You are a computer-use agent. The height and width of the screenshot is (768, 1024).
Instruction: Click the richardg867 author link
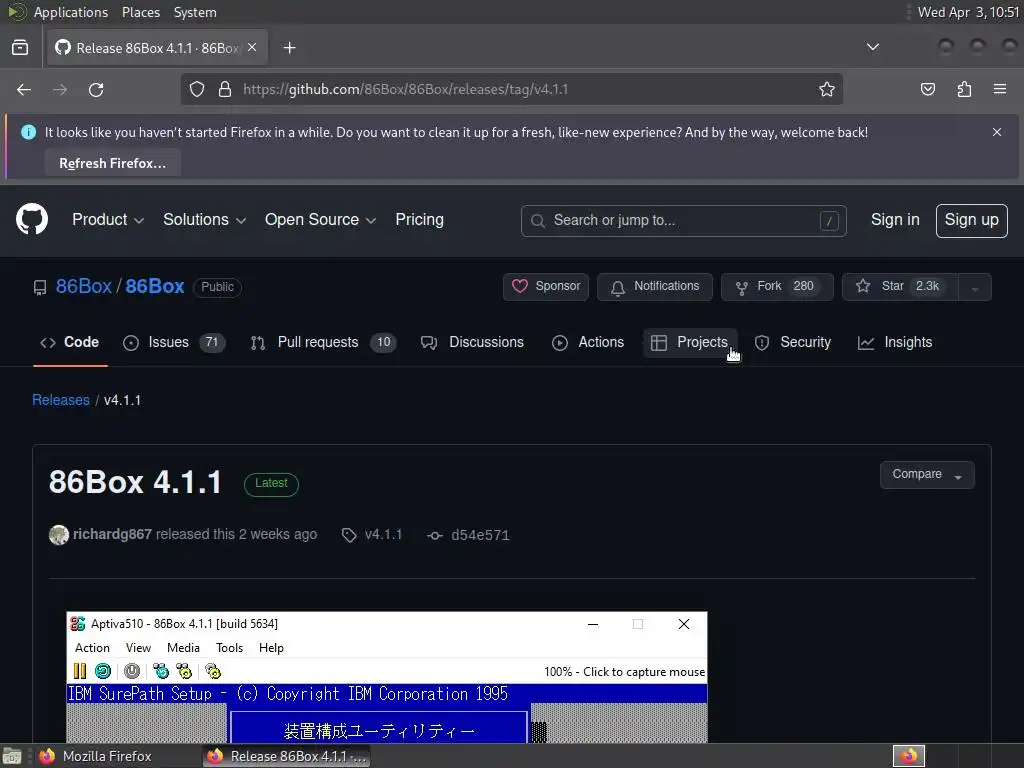(x=112, y=534)
